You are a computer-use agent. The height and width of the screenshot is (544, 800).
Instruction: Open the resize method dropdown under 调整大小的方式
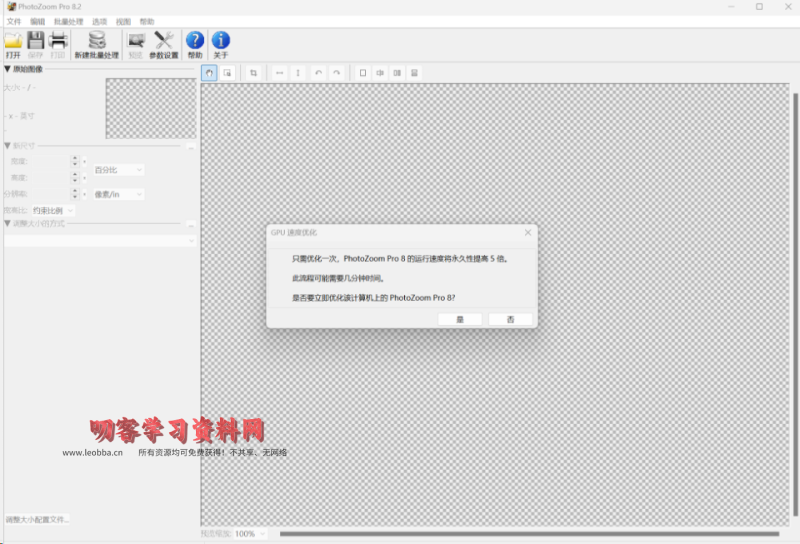pos(100,240)
